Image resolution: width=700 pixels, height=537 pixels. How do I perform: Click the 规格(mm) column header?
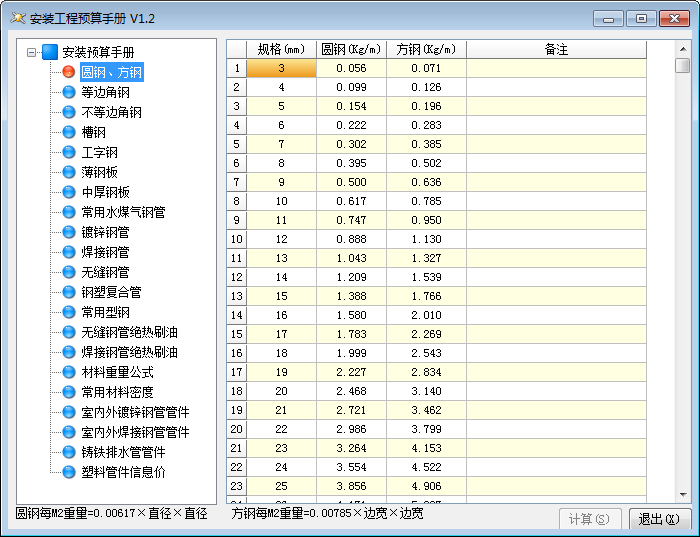pos(281,49)
